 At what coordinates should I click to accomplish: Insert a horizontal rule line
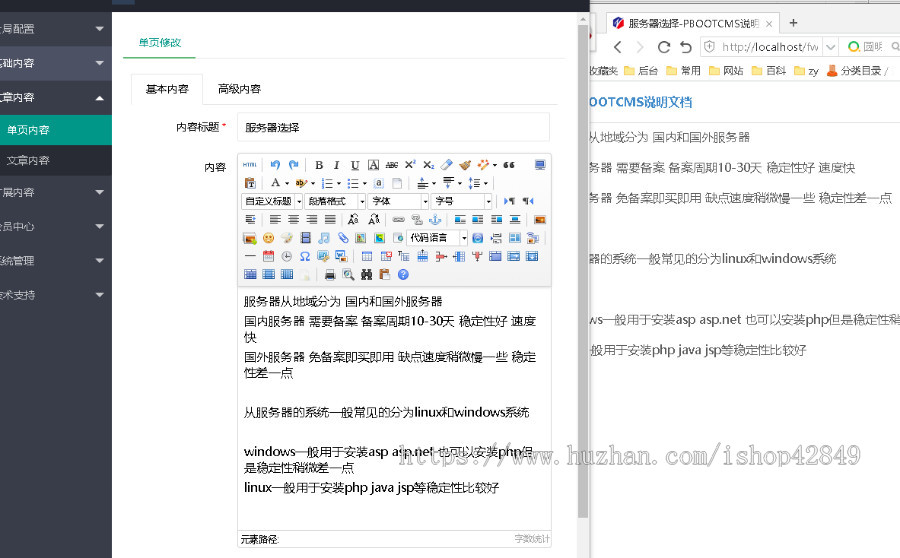(x=250, y=256)
